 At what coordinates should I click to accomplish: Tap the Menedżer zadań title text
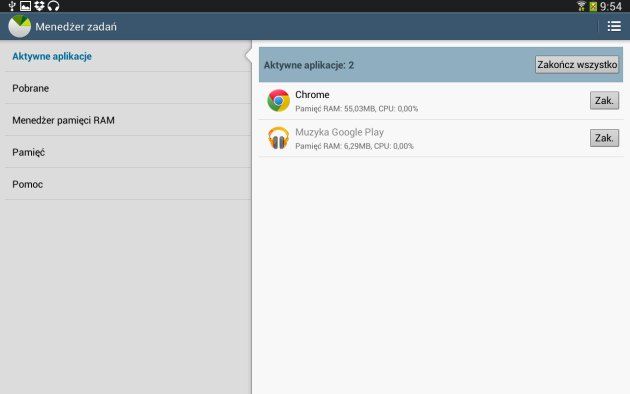(x=76, y=27)
